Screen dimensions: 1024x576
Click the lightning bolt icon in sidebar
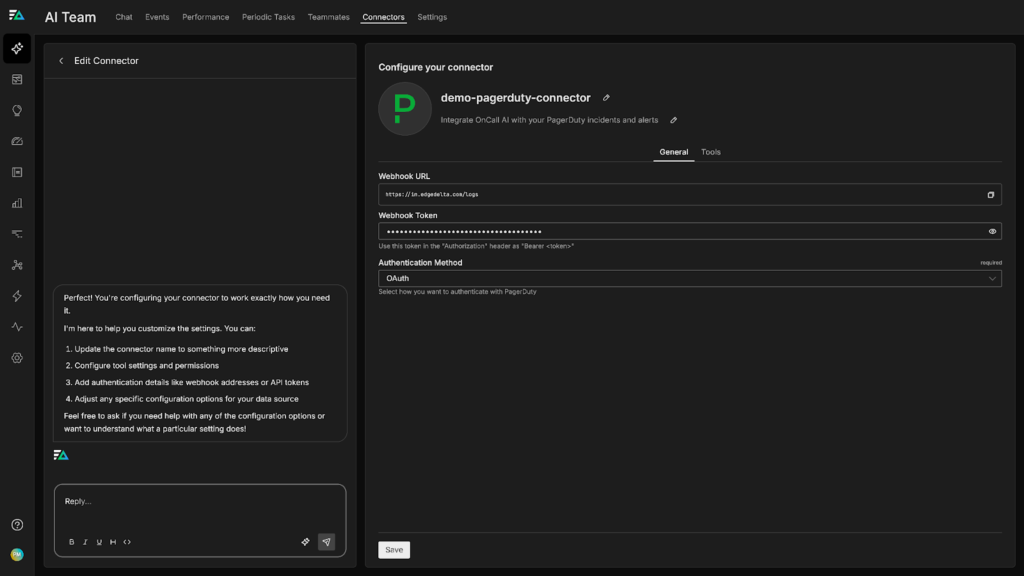point(17,296)
